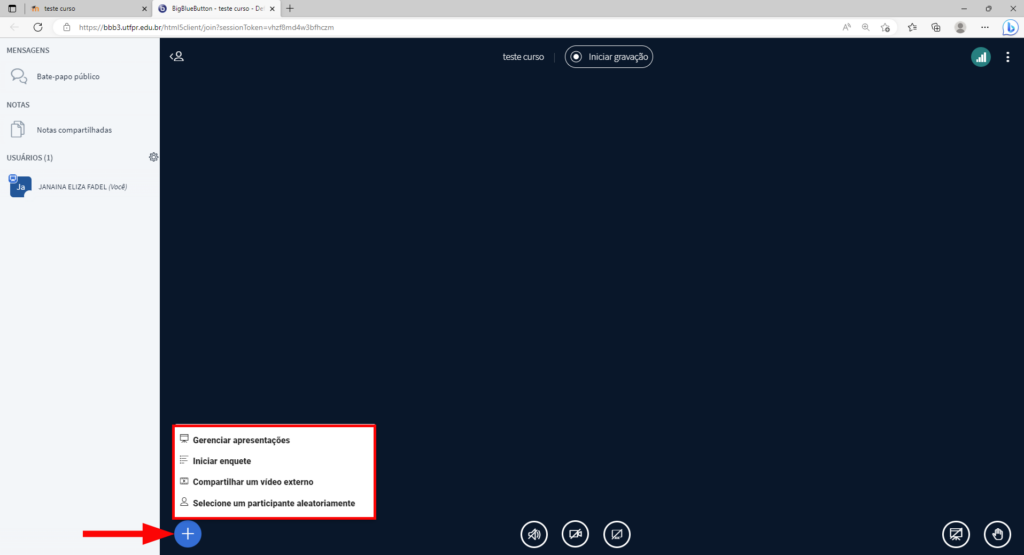Click the MENSAGENS section header
This screenshot has height=555, width=1024.
coord(27,50)
